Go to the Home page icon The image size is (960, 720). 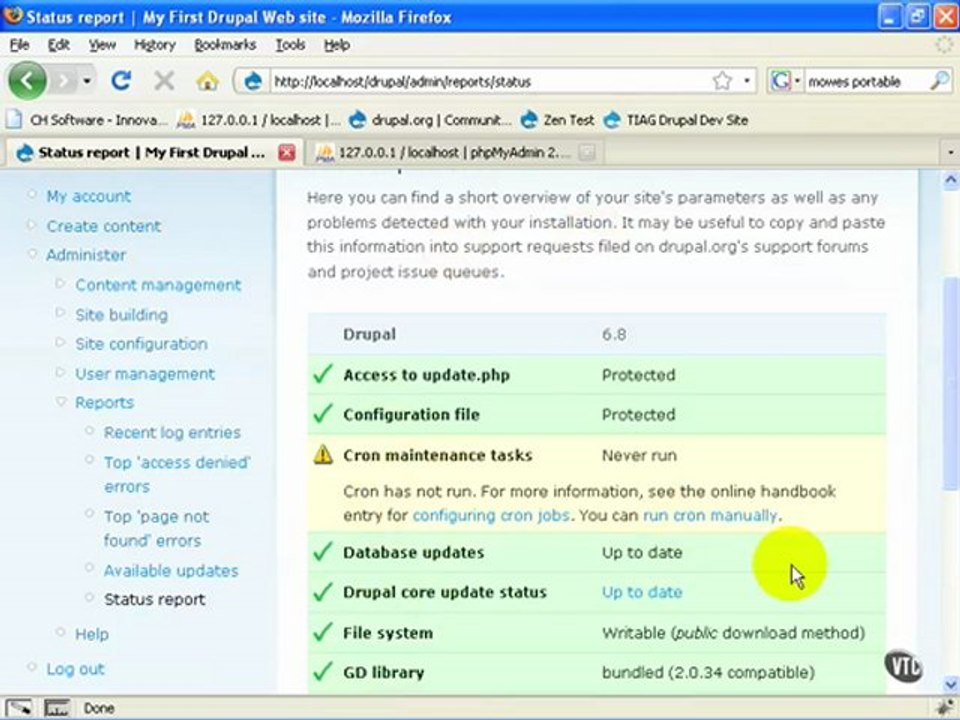[208, 80]
